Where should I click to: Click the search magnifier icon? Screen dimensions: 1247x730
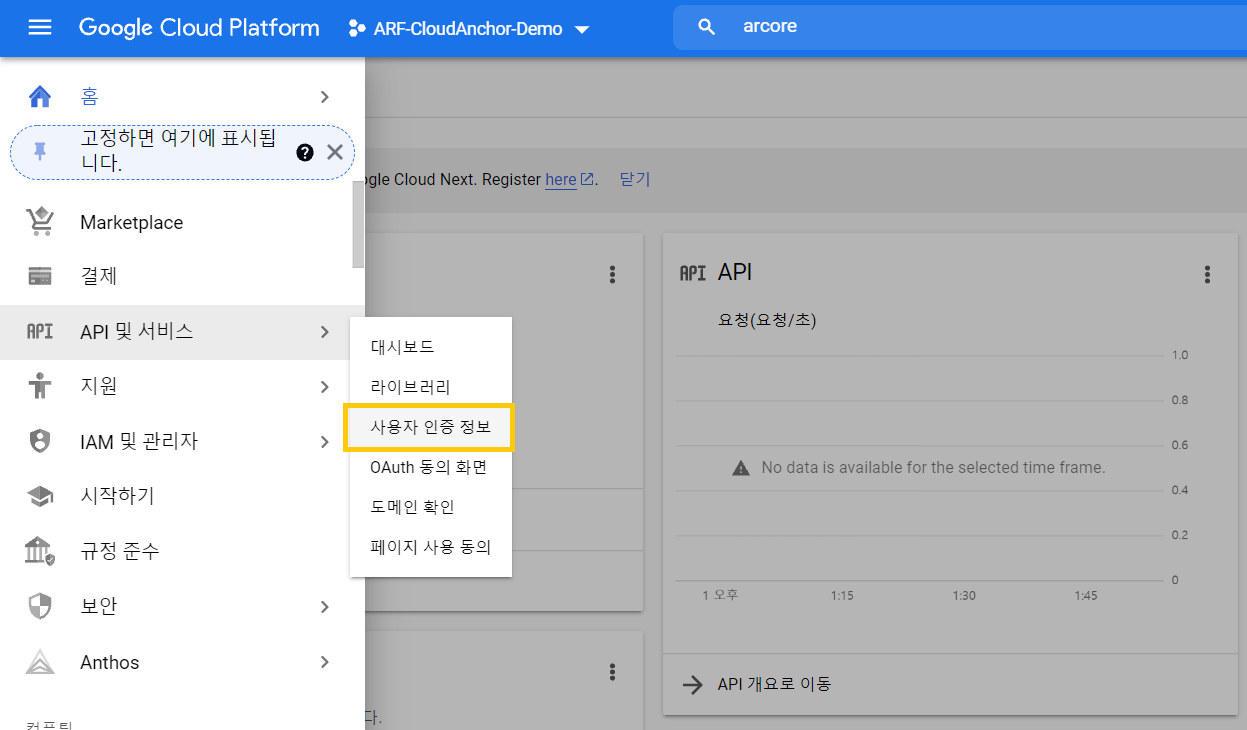point(706,27)
